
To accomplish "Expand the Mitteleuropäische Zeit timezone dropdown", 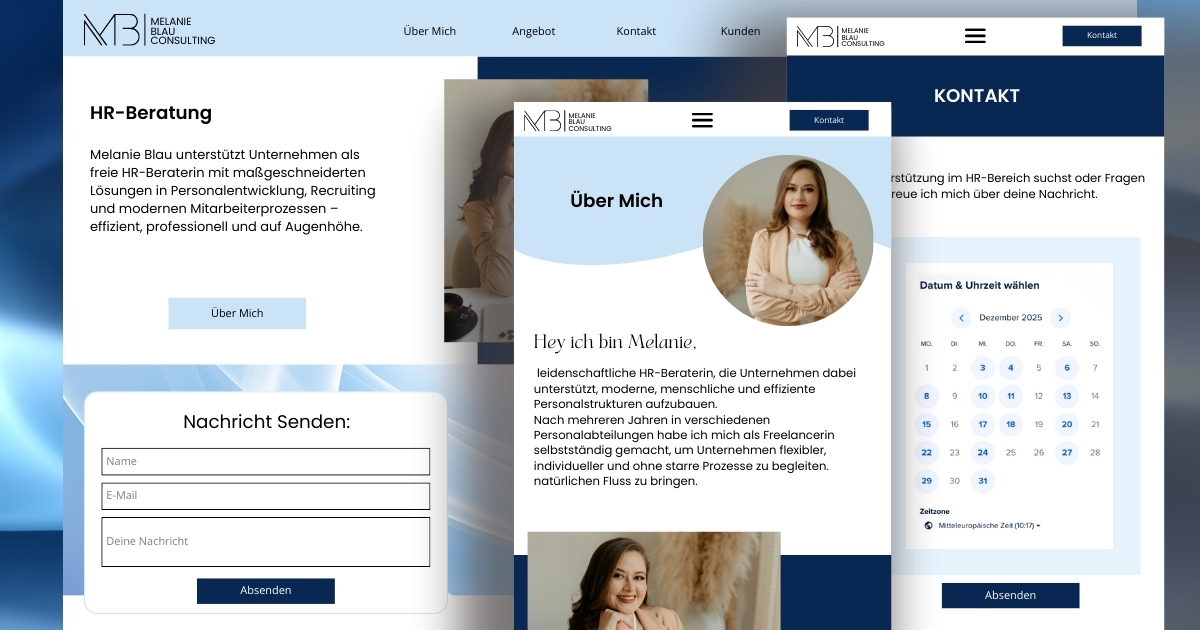I will [x=990, y=525].
